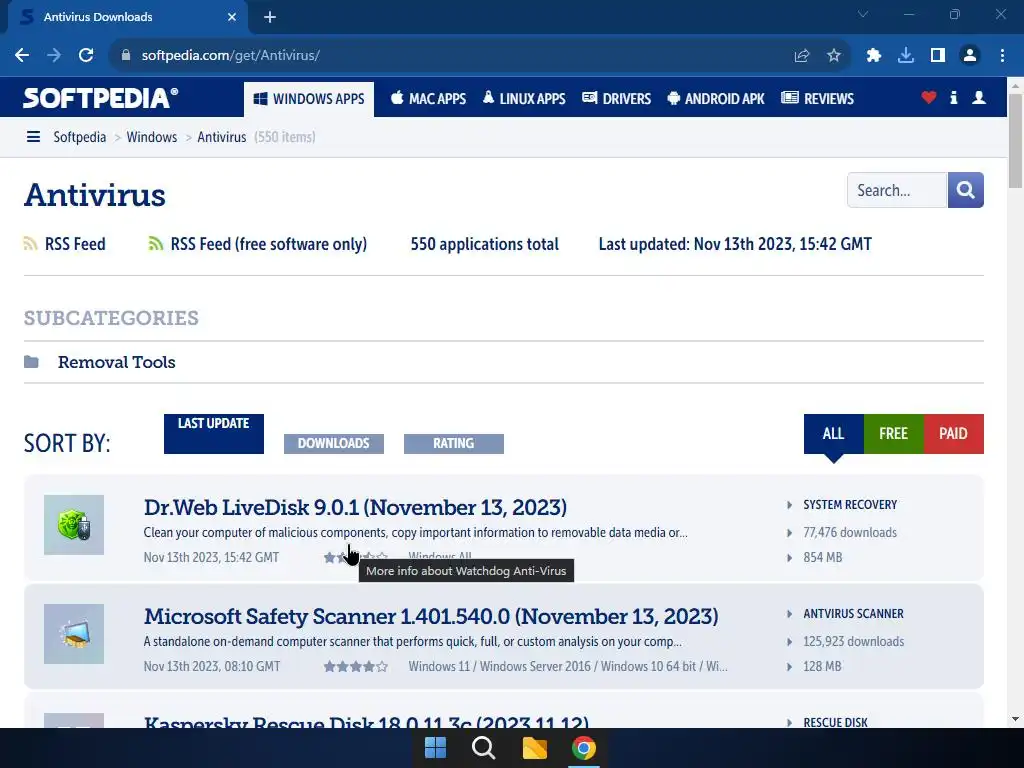1024x768 pixels.
Task: Open the hamburger menu beside breadcrumbs
Action: [33, 137]
